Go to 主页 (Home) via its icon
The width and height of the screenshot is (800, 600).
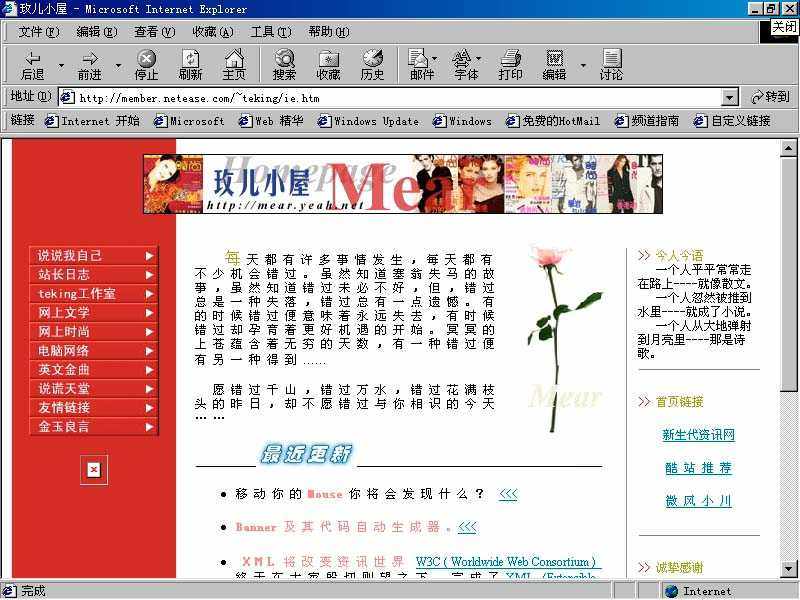(233, 63)
